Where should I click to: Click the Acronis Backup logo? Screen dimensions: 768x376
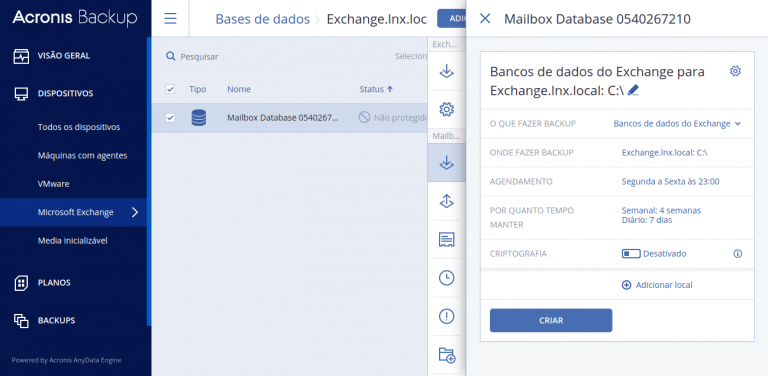coord(74,19)
